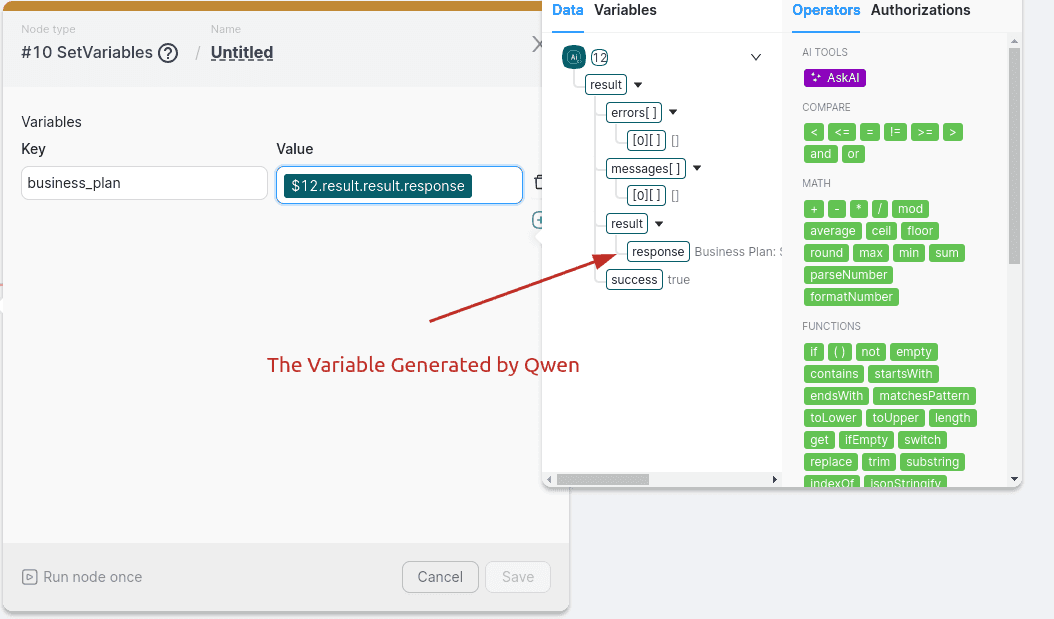Image resolution: width=1054 pixels, height=619 pixels.
Task: Click the AskAI tool chip
Action: (x=834, y=77)
